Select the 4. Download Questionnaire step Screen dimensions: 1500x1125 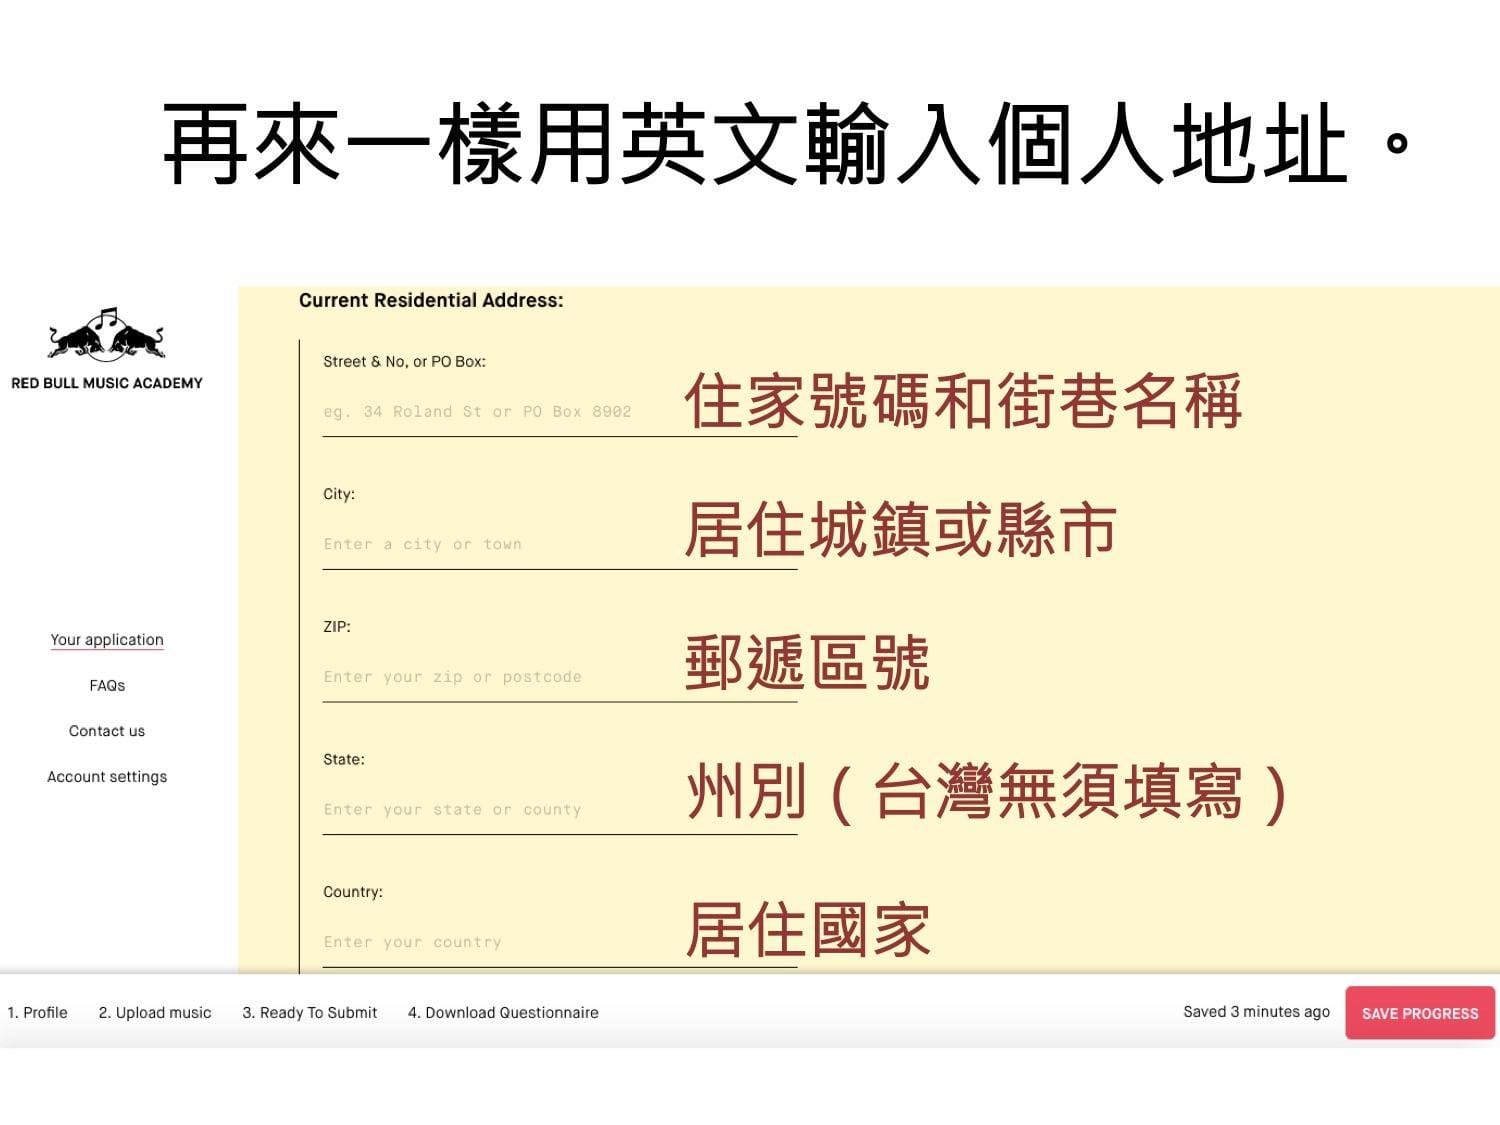click(x=503, y=1013)
